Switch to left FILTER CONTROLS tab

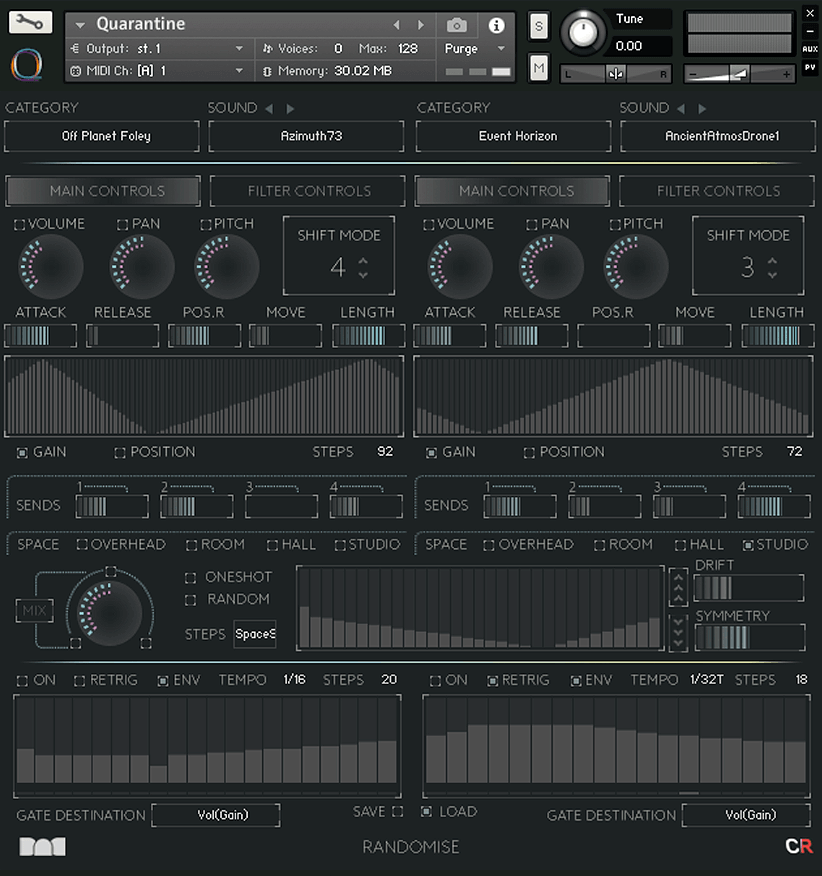[x=309, y=191]
